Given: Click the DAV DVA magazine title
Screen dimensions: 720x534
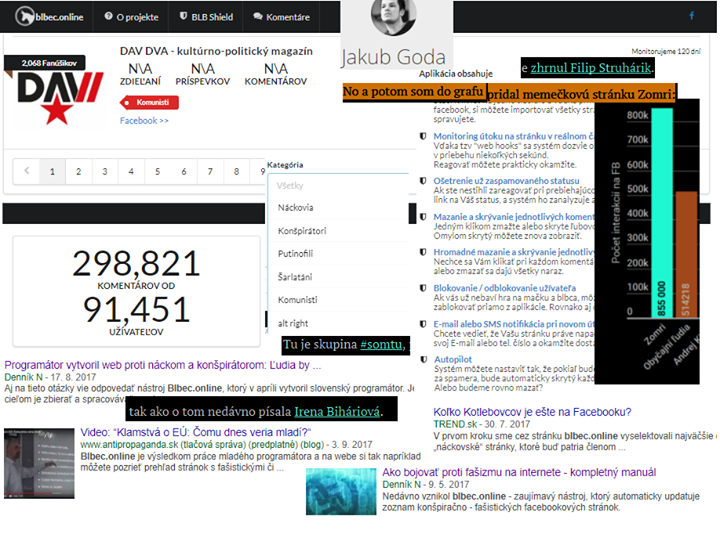Looking at the screenshot, I should pos(216,51).
